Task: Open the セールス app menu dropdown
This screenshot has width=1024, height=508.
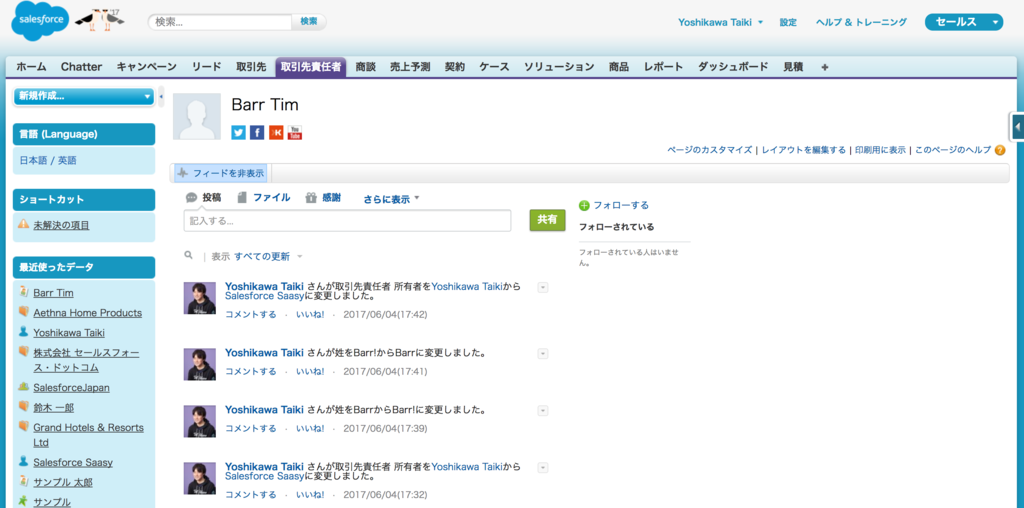Action: coord(964,22)
